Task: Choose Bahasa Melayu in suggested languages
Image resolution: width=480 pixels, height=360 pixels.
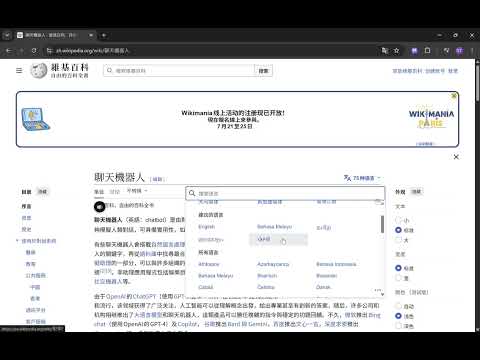Action: coord(274,227)
